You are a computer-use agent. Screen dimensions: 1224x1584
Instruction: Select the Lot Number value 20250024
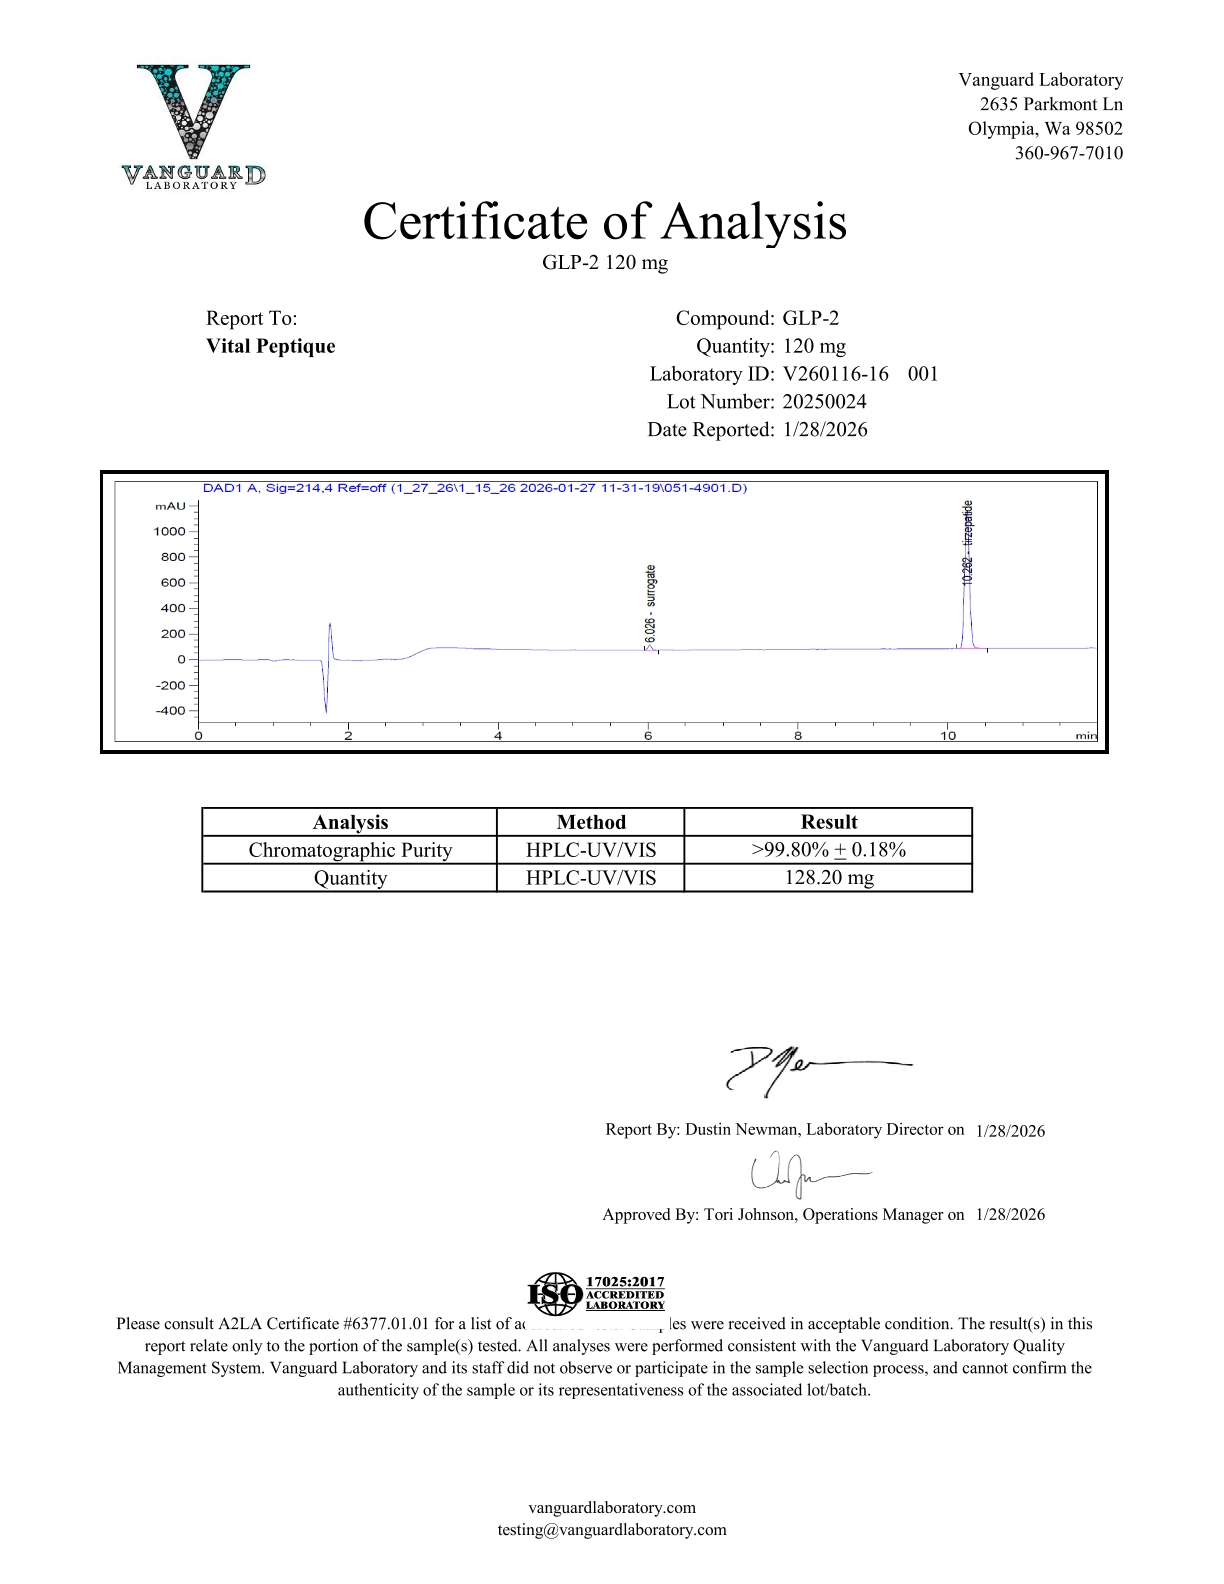[824, 402]
